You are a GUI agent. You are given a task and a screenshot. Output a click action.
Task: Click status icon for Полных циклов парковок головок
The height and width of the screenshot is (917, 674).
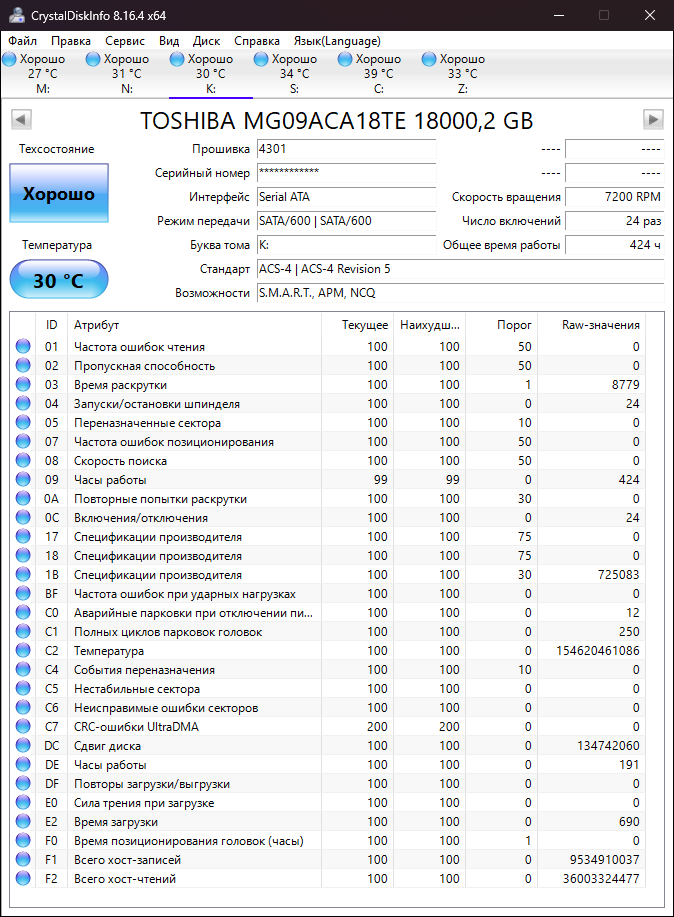pyautogui.click(x=23, y=632)
